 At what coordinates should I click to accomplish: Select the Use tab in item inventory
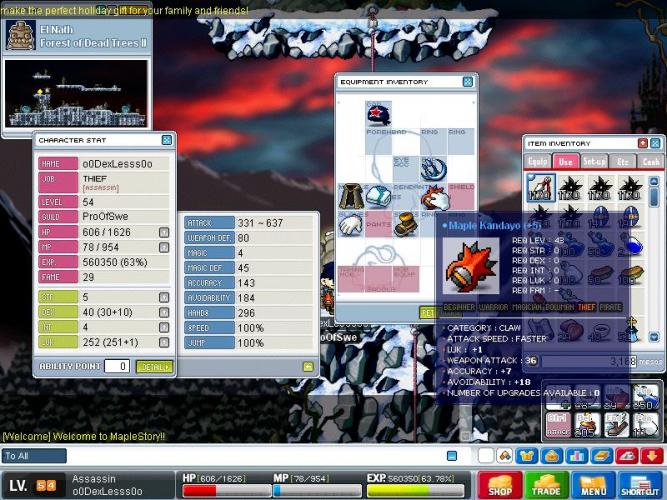pos(566,161)
